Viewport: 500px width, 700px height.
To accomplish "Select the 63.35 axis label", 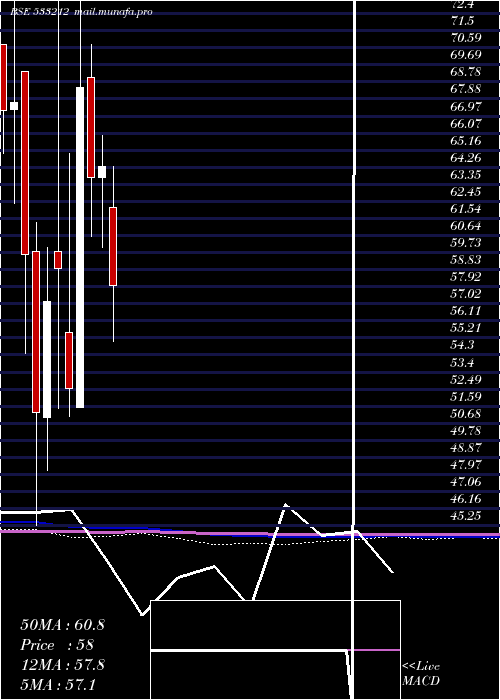I will pyautogui.click(x=466, y=175).
